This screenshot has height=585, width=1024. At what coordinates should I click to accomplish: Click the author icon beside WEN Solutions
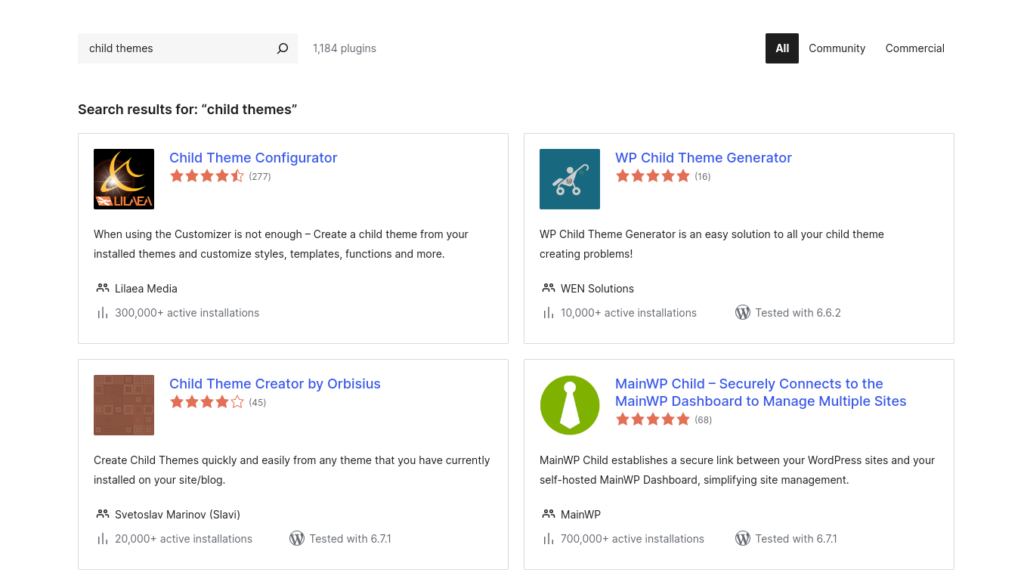[x=549, y=288]
